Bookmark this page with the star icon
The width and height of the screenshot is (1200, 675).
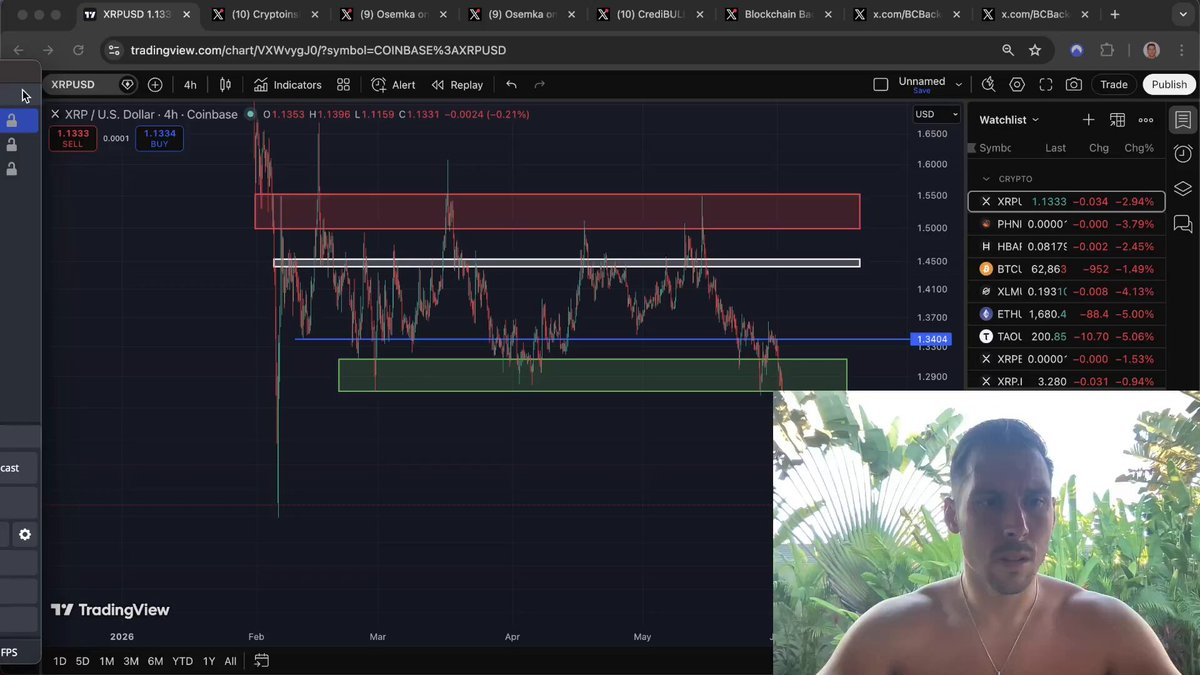[x=1035, y=50]
